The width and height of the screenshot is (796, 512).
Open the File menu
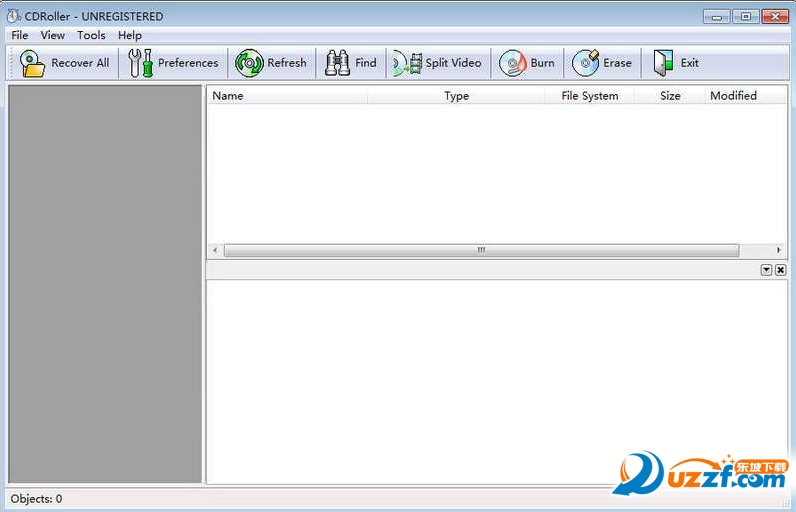(20, 35)
